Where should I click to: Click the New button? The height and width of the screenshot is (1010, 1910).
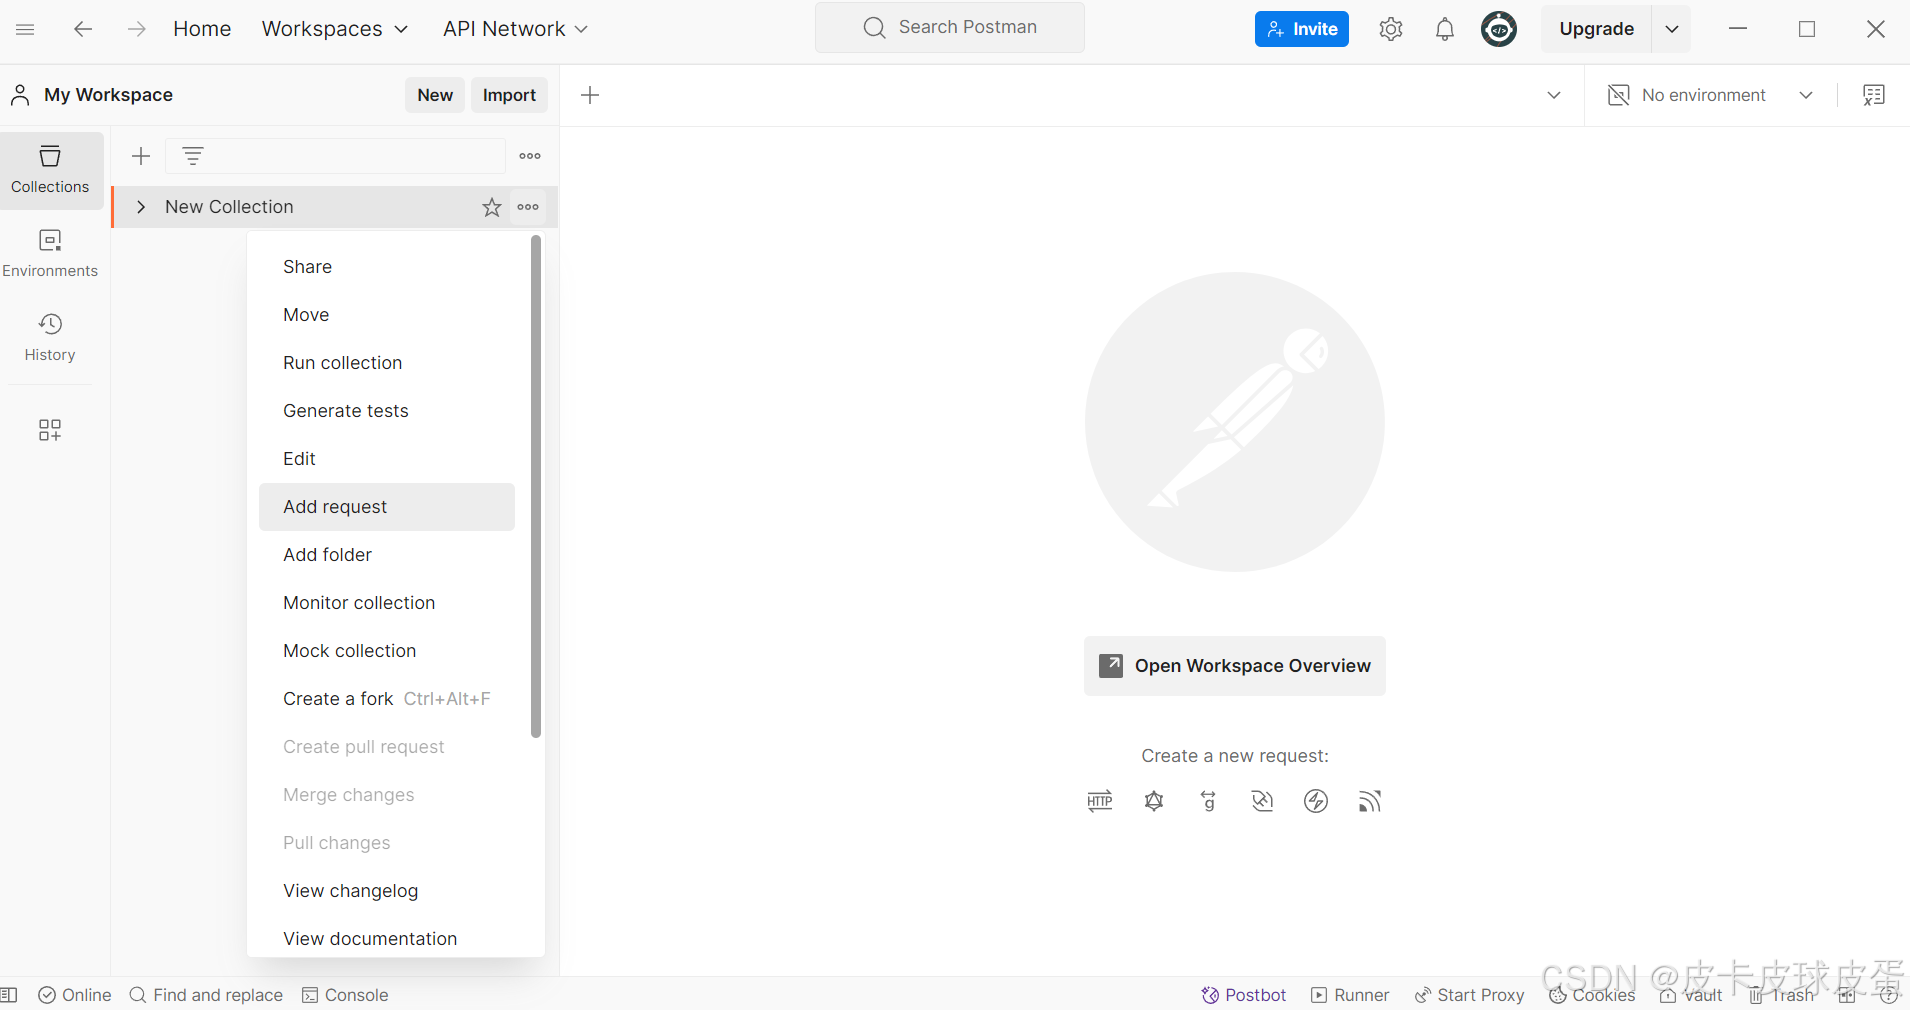point(435,95)
